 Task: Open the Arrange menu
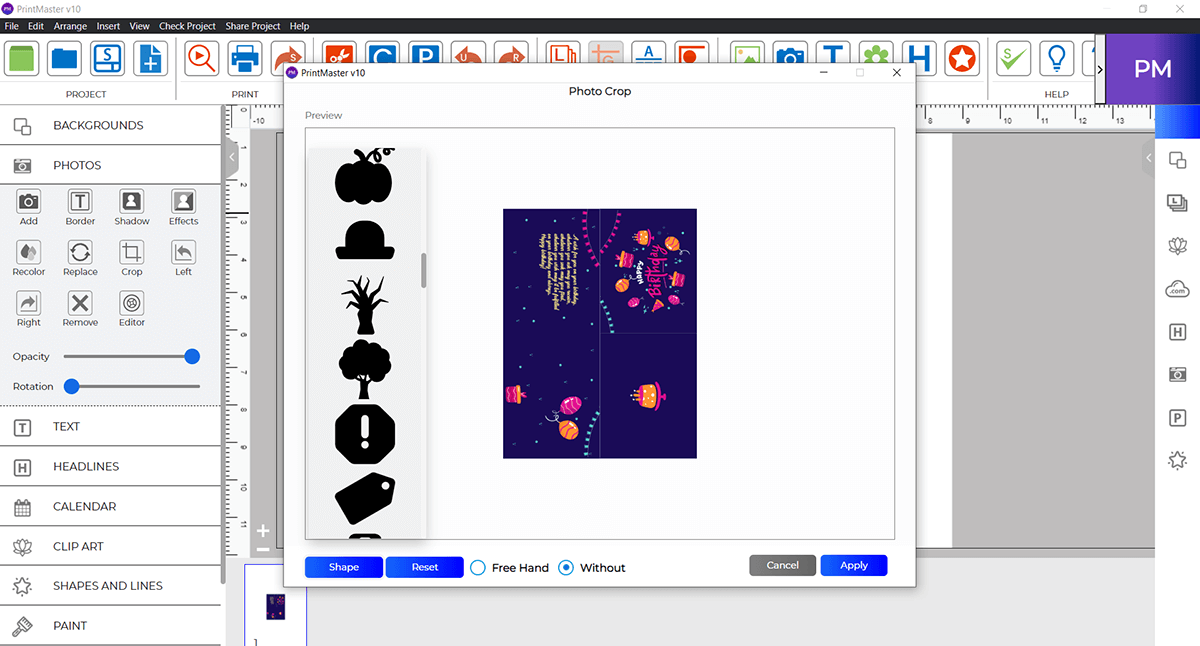pos(70,26)
